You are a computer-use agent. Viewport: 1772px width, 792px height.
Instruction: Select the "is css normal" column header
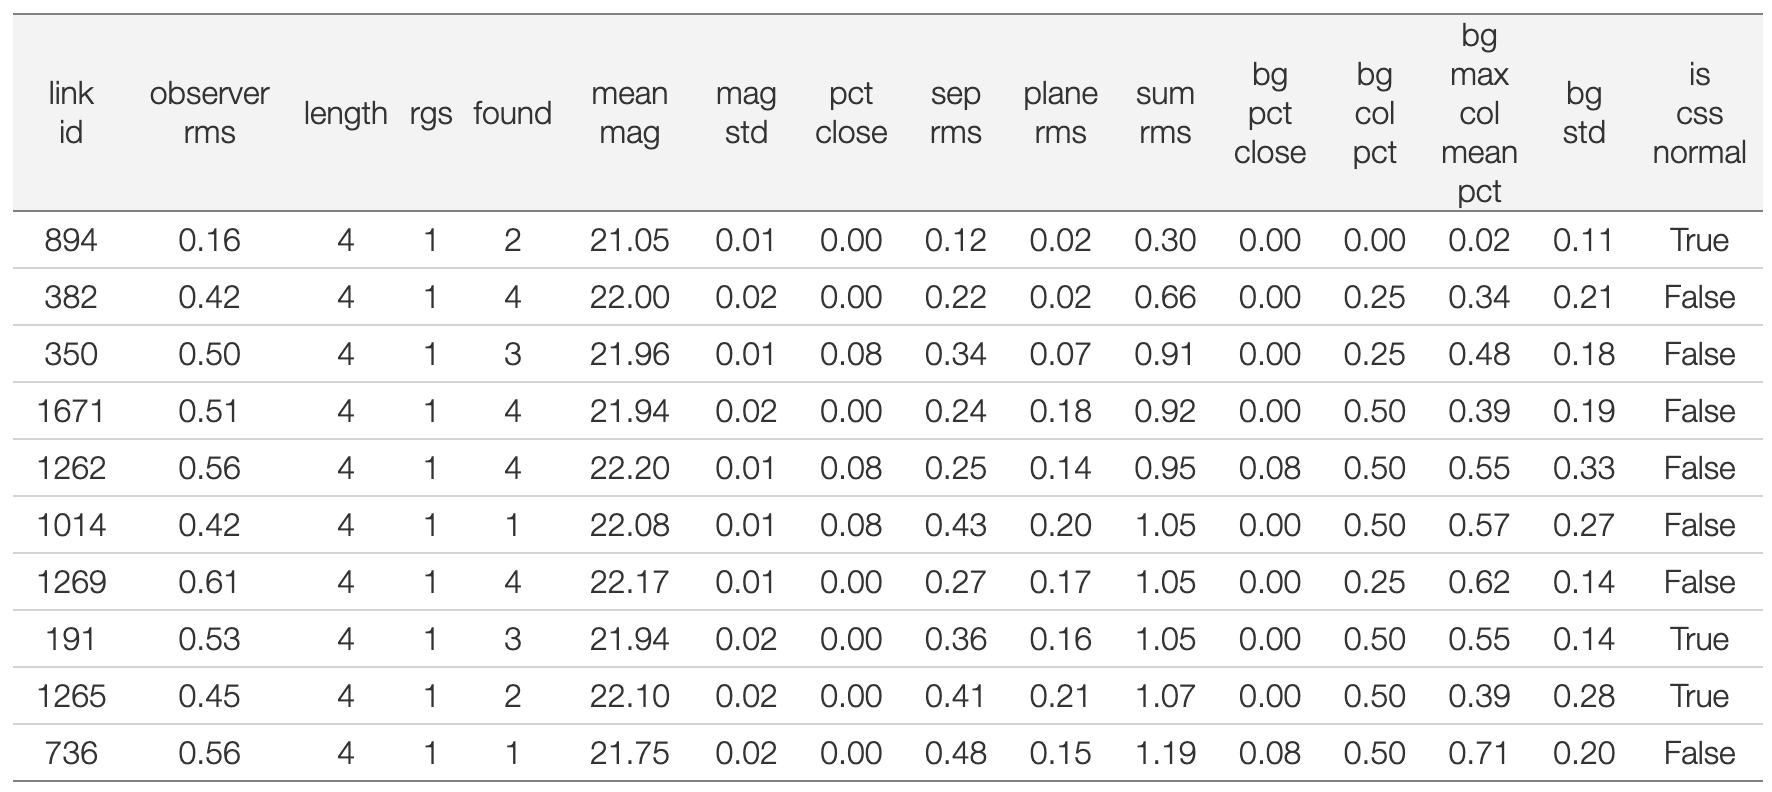[x=1699, y=113]
